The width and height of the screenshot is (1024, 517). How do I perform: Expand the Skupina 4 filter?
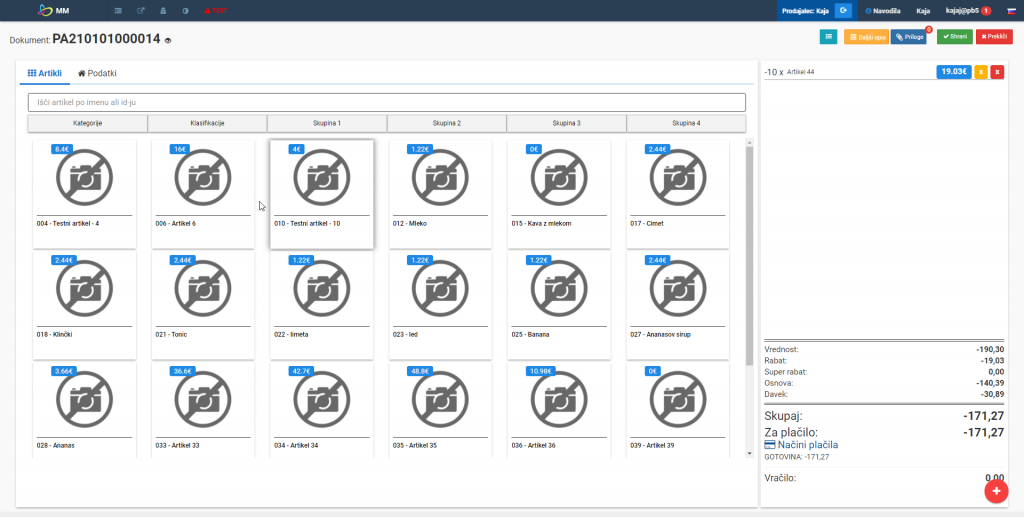[686, 123]
